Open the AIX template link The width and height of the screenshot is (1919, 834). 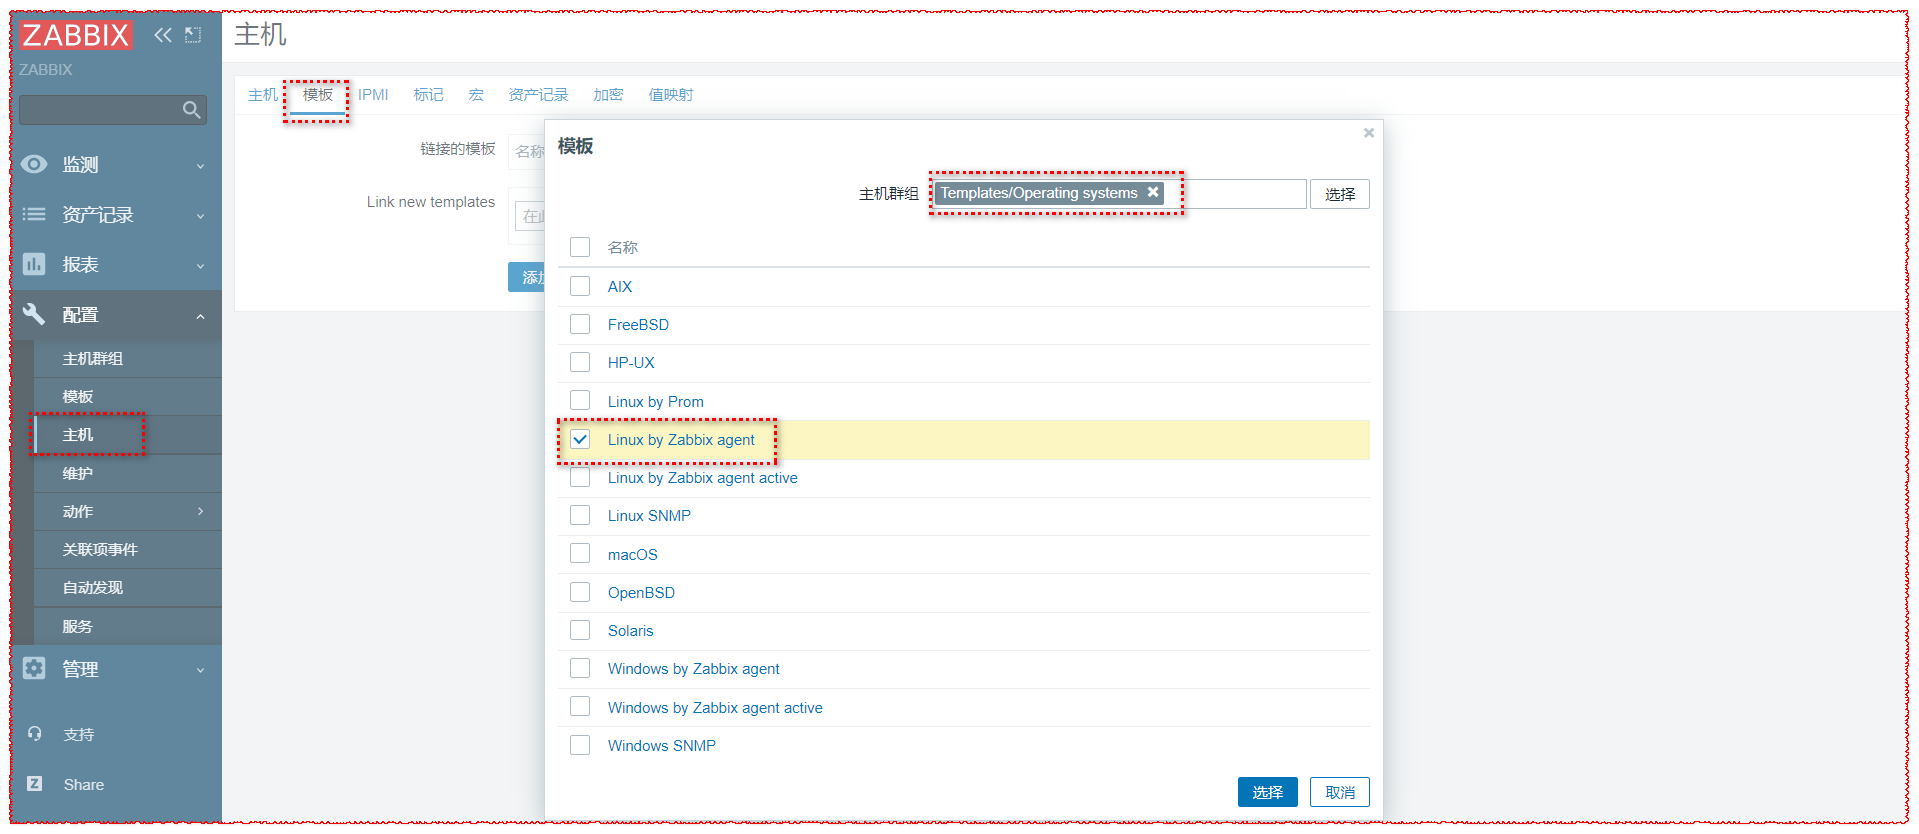[x=620, y=286]
